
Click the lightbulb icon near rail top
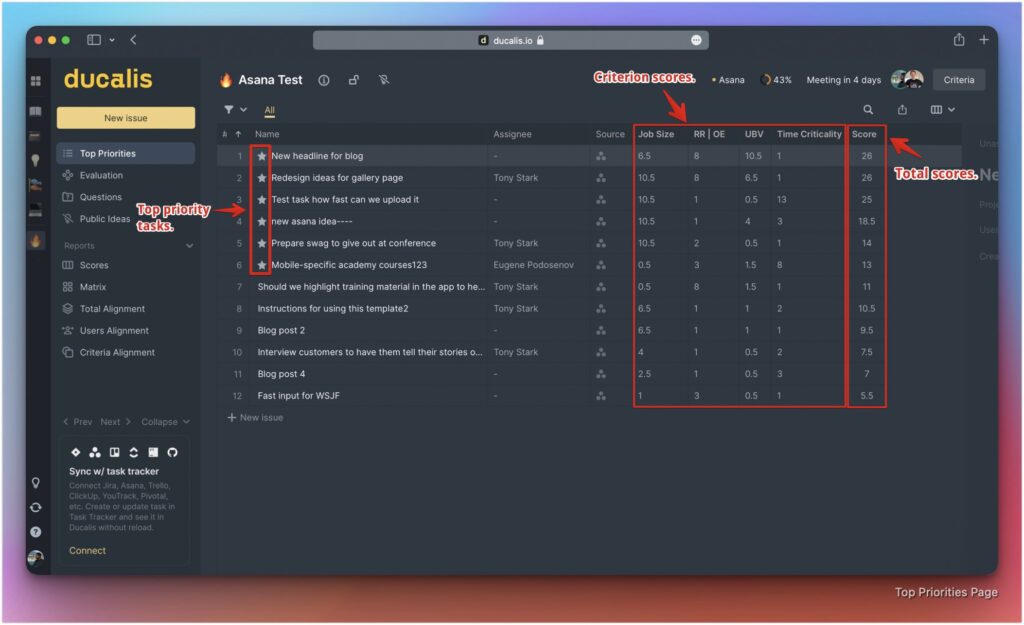36,160
